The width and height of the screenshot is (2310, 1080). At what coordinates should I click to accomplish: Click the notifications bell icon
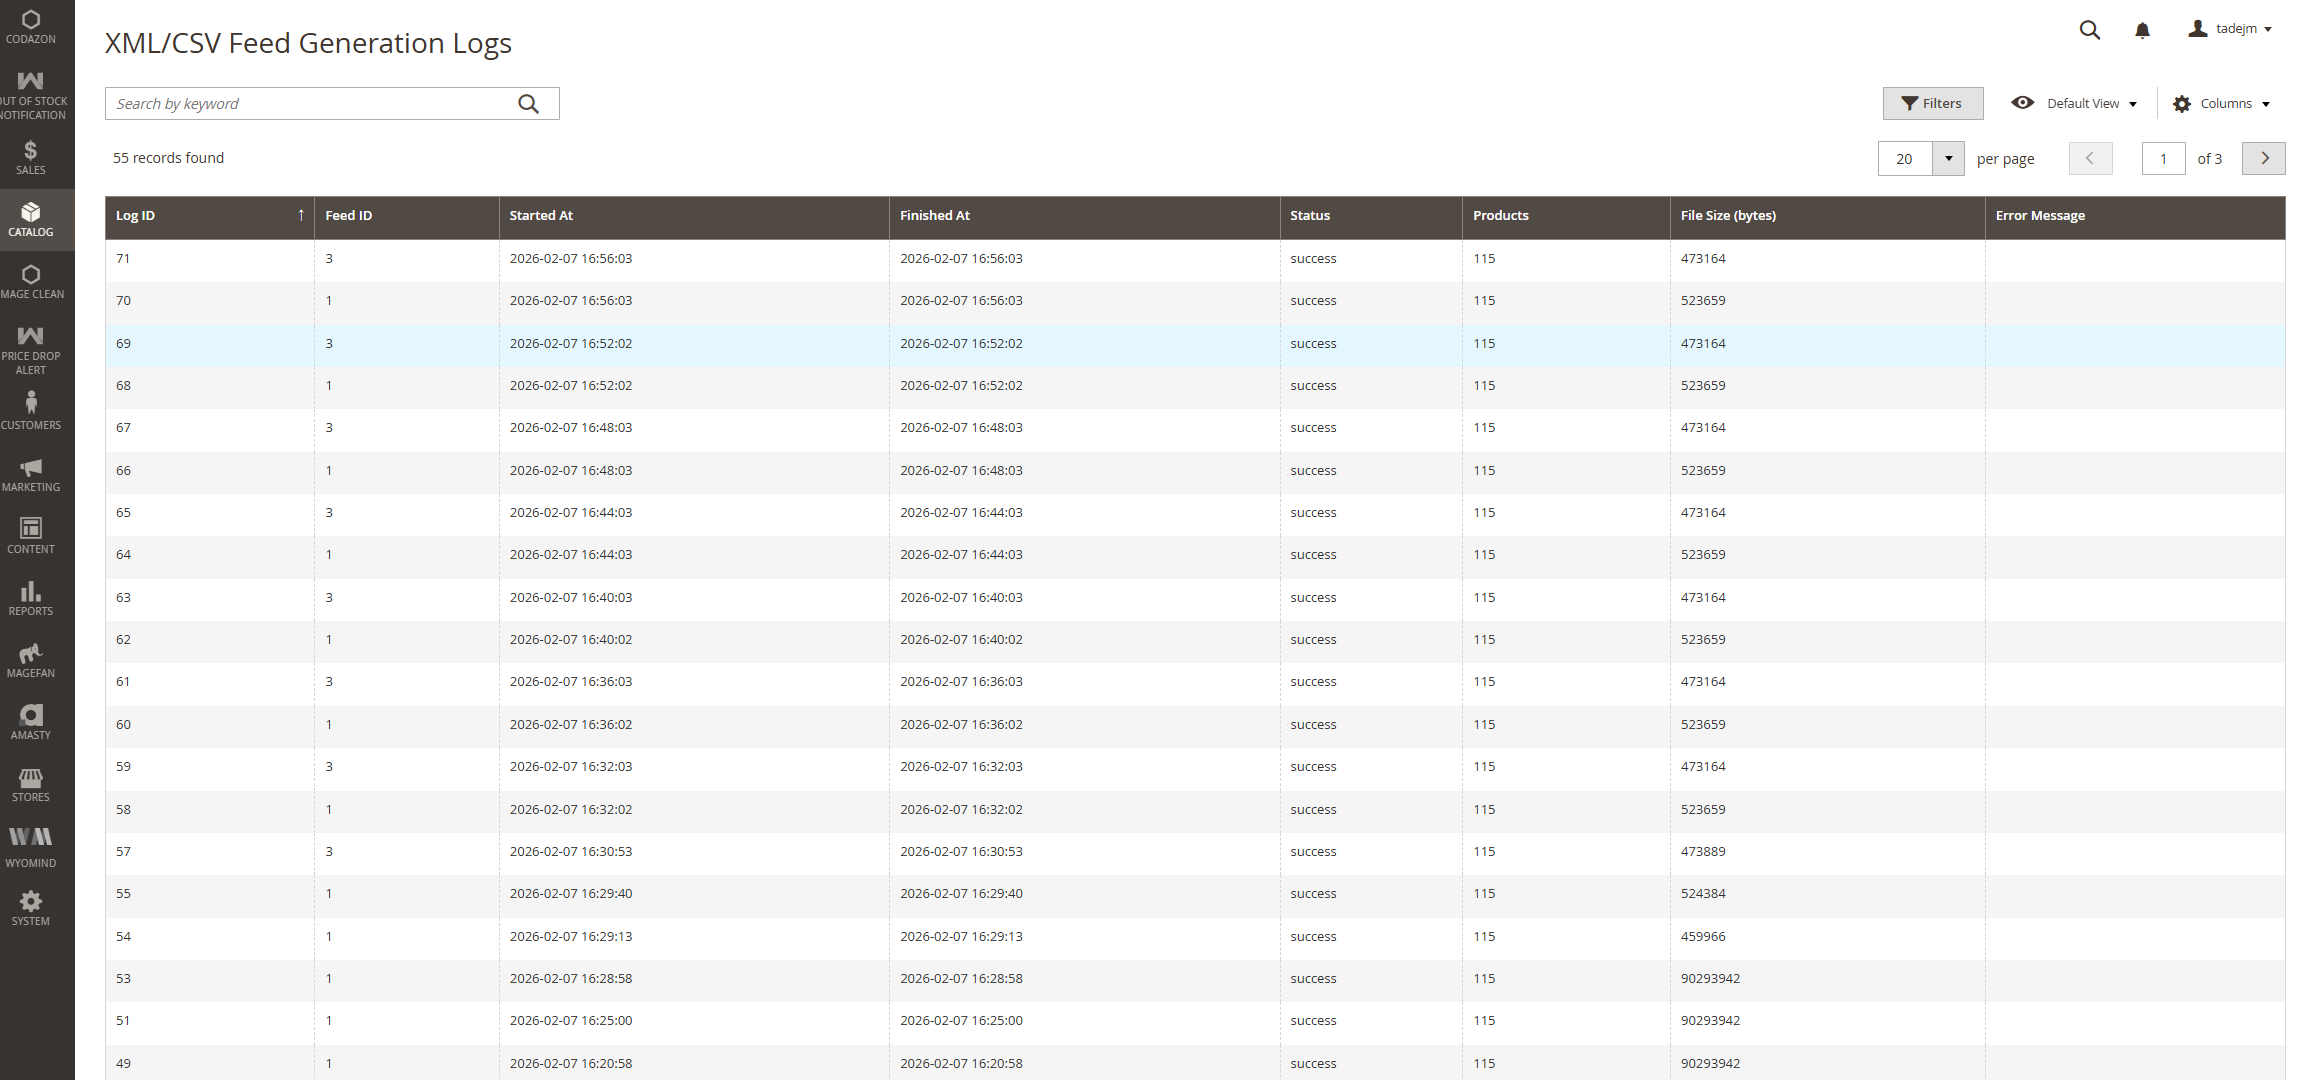click(x=2142, y=30)
